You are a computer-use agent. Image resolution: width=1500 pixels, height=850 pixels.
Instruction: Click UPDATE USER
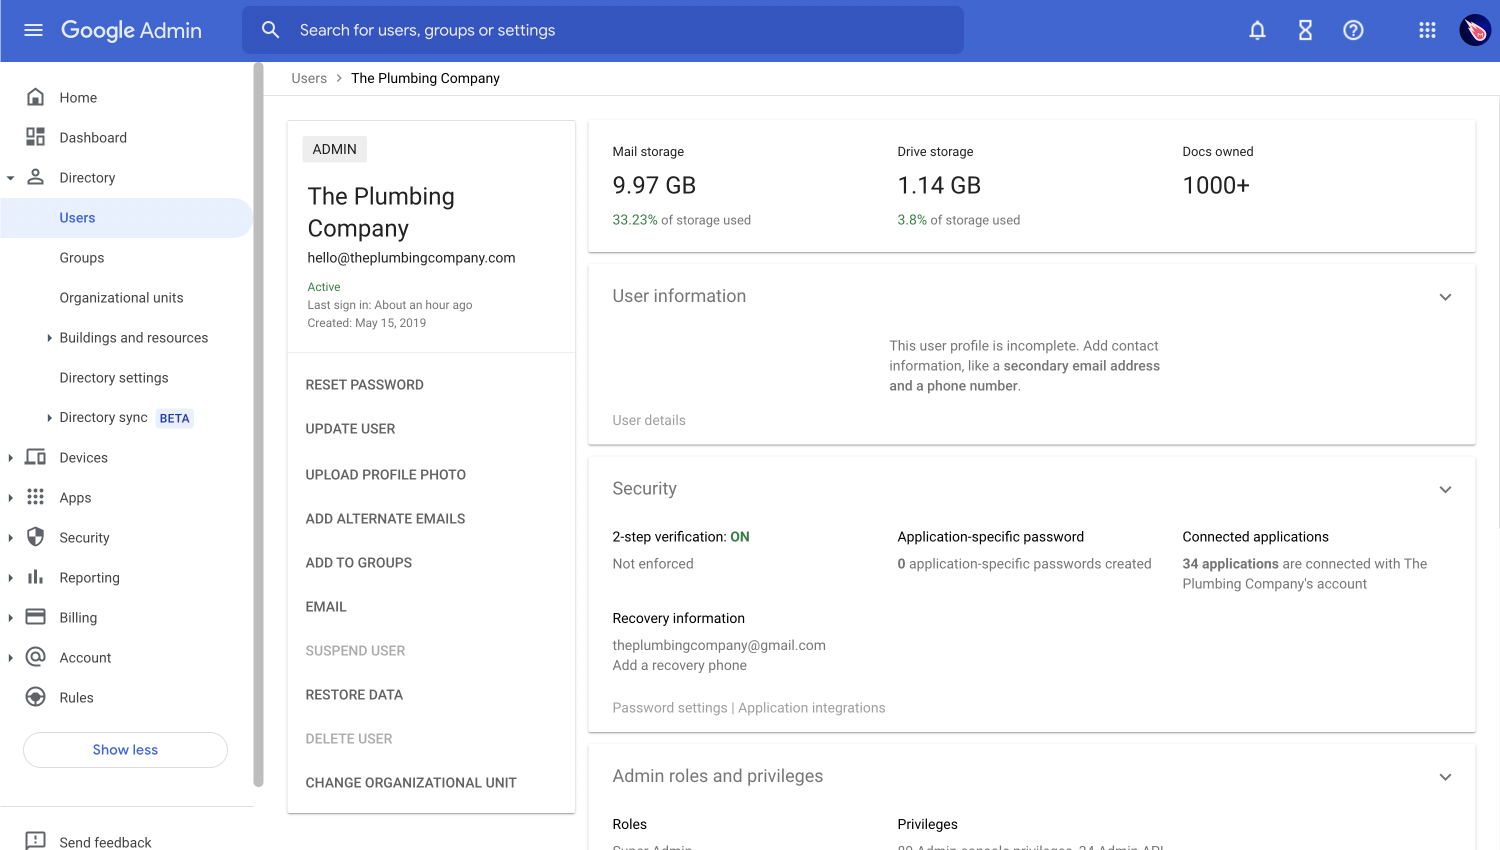click(350, 429)
